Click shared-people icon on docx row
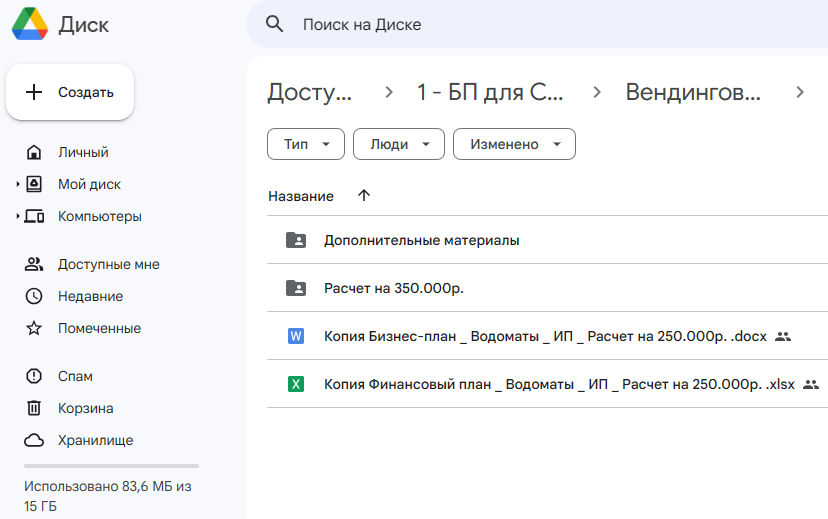The height and width of the screenshot is (519, 828). point(783,336)
